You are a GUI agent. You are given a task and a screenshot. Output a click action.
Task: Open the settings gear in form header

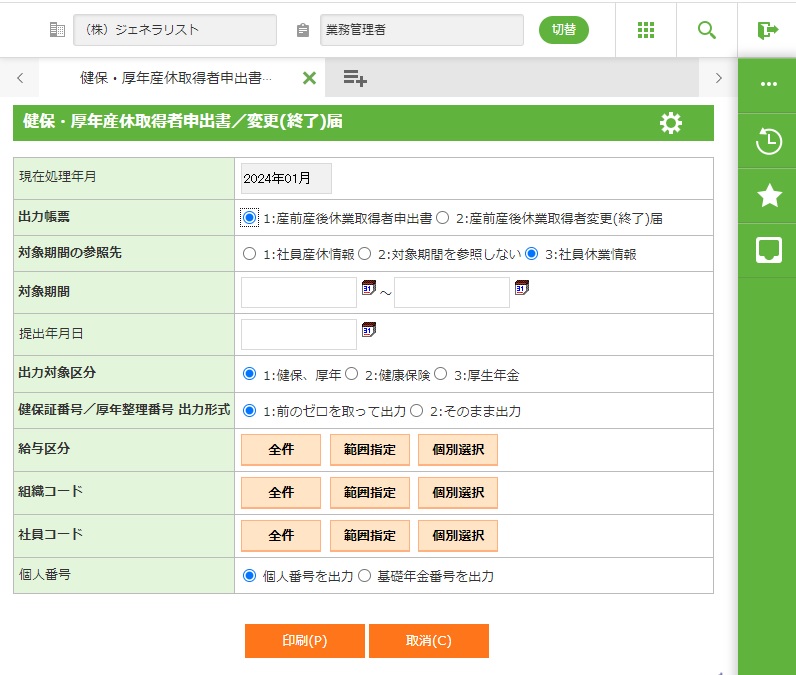(x=671, y=123)
